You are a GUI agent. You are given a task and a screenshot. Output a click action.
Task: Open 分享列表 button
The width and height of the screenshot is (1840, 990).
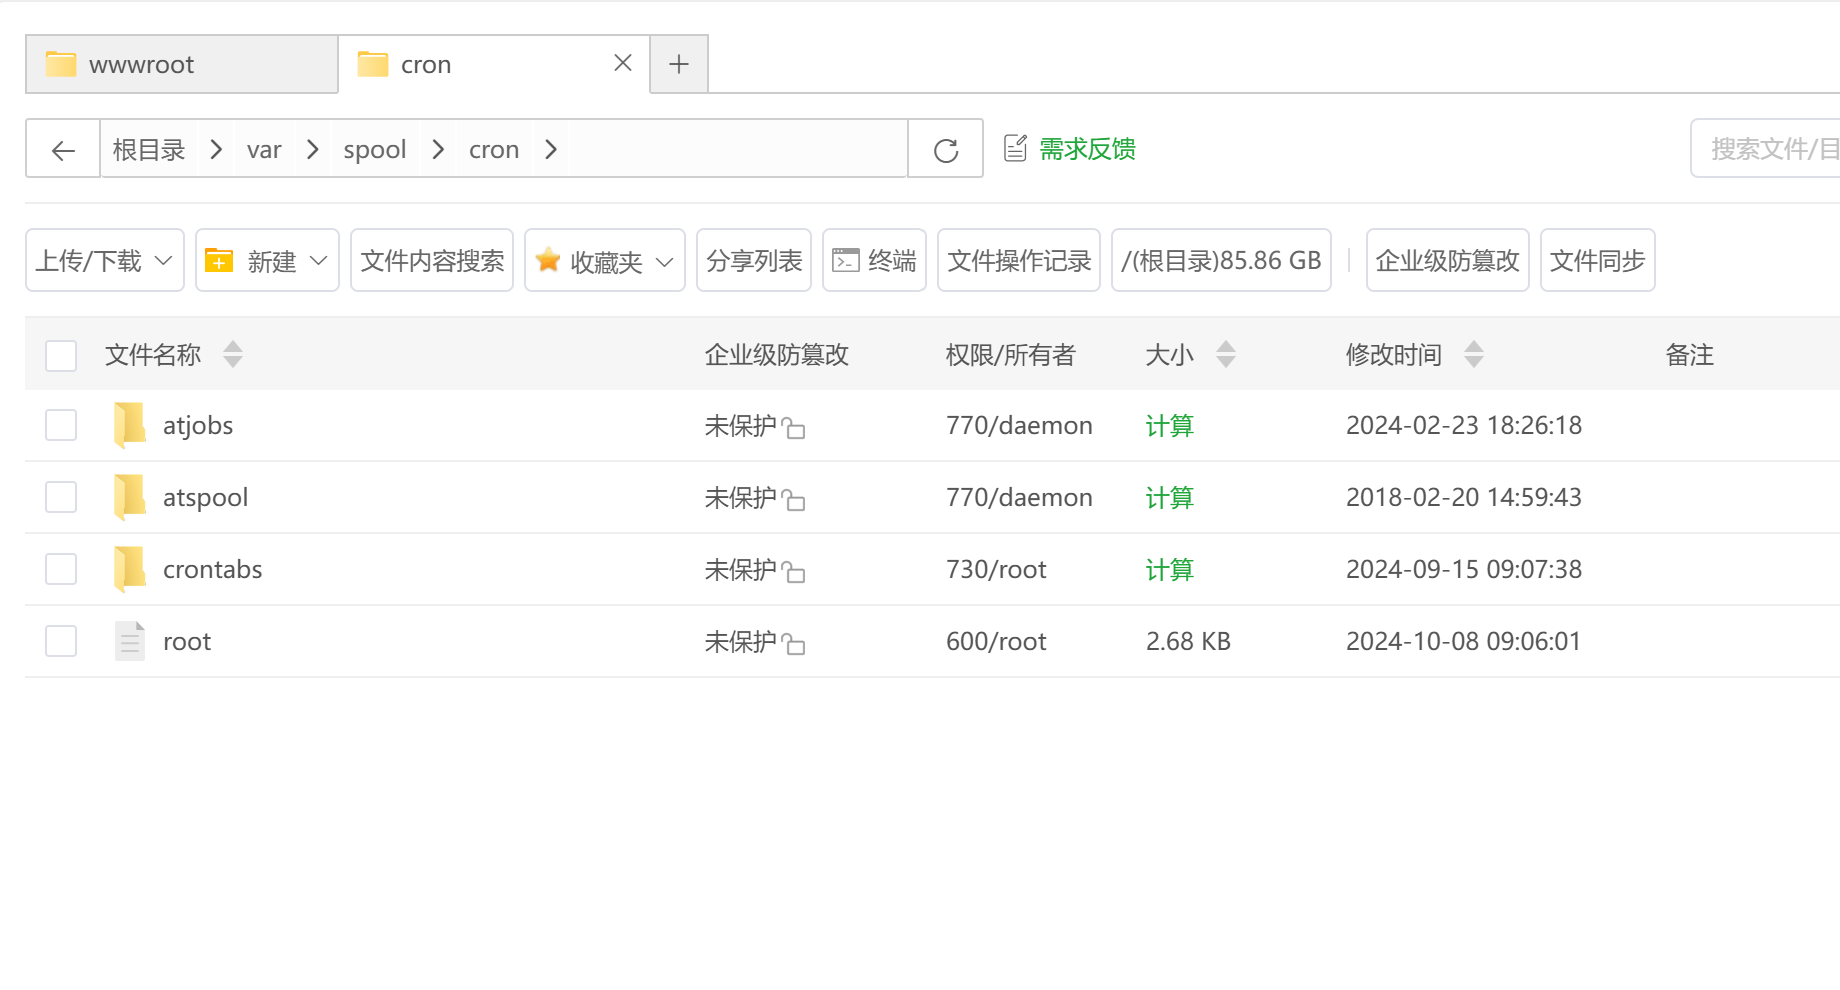tap(754, 260)
